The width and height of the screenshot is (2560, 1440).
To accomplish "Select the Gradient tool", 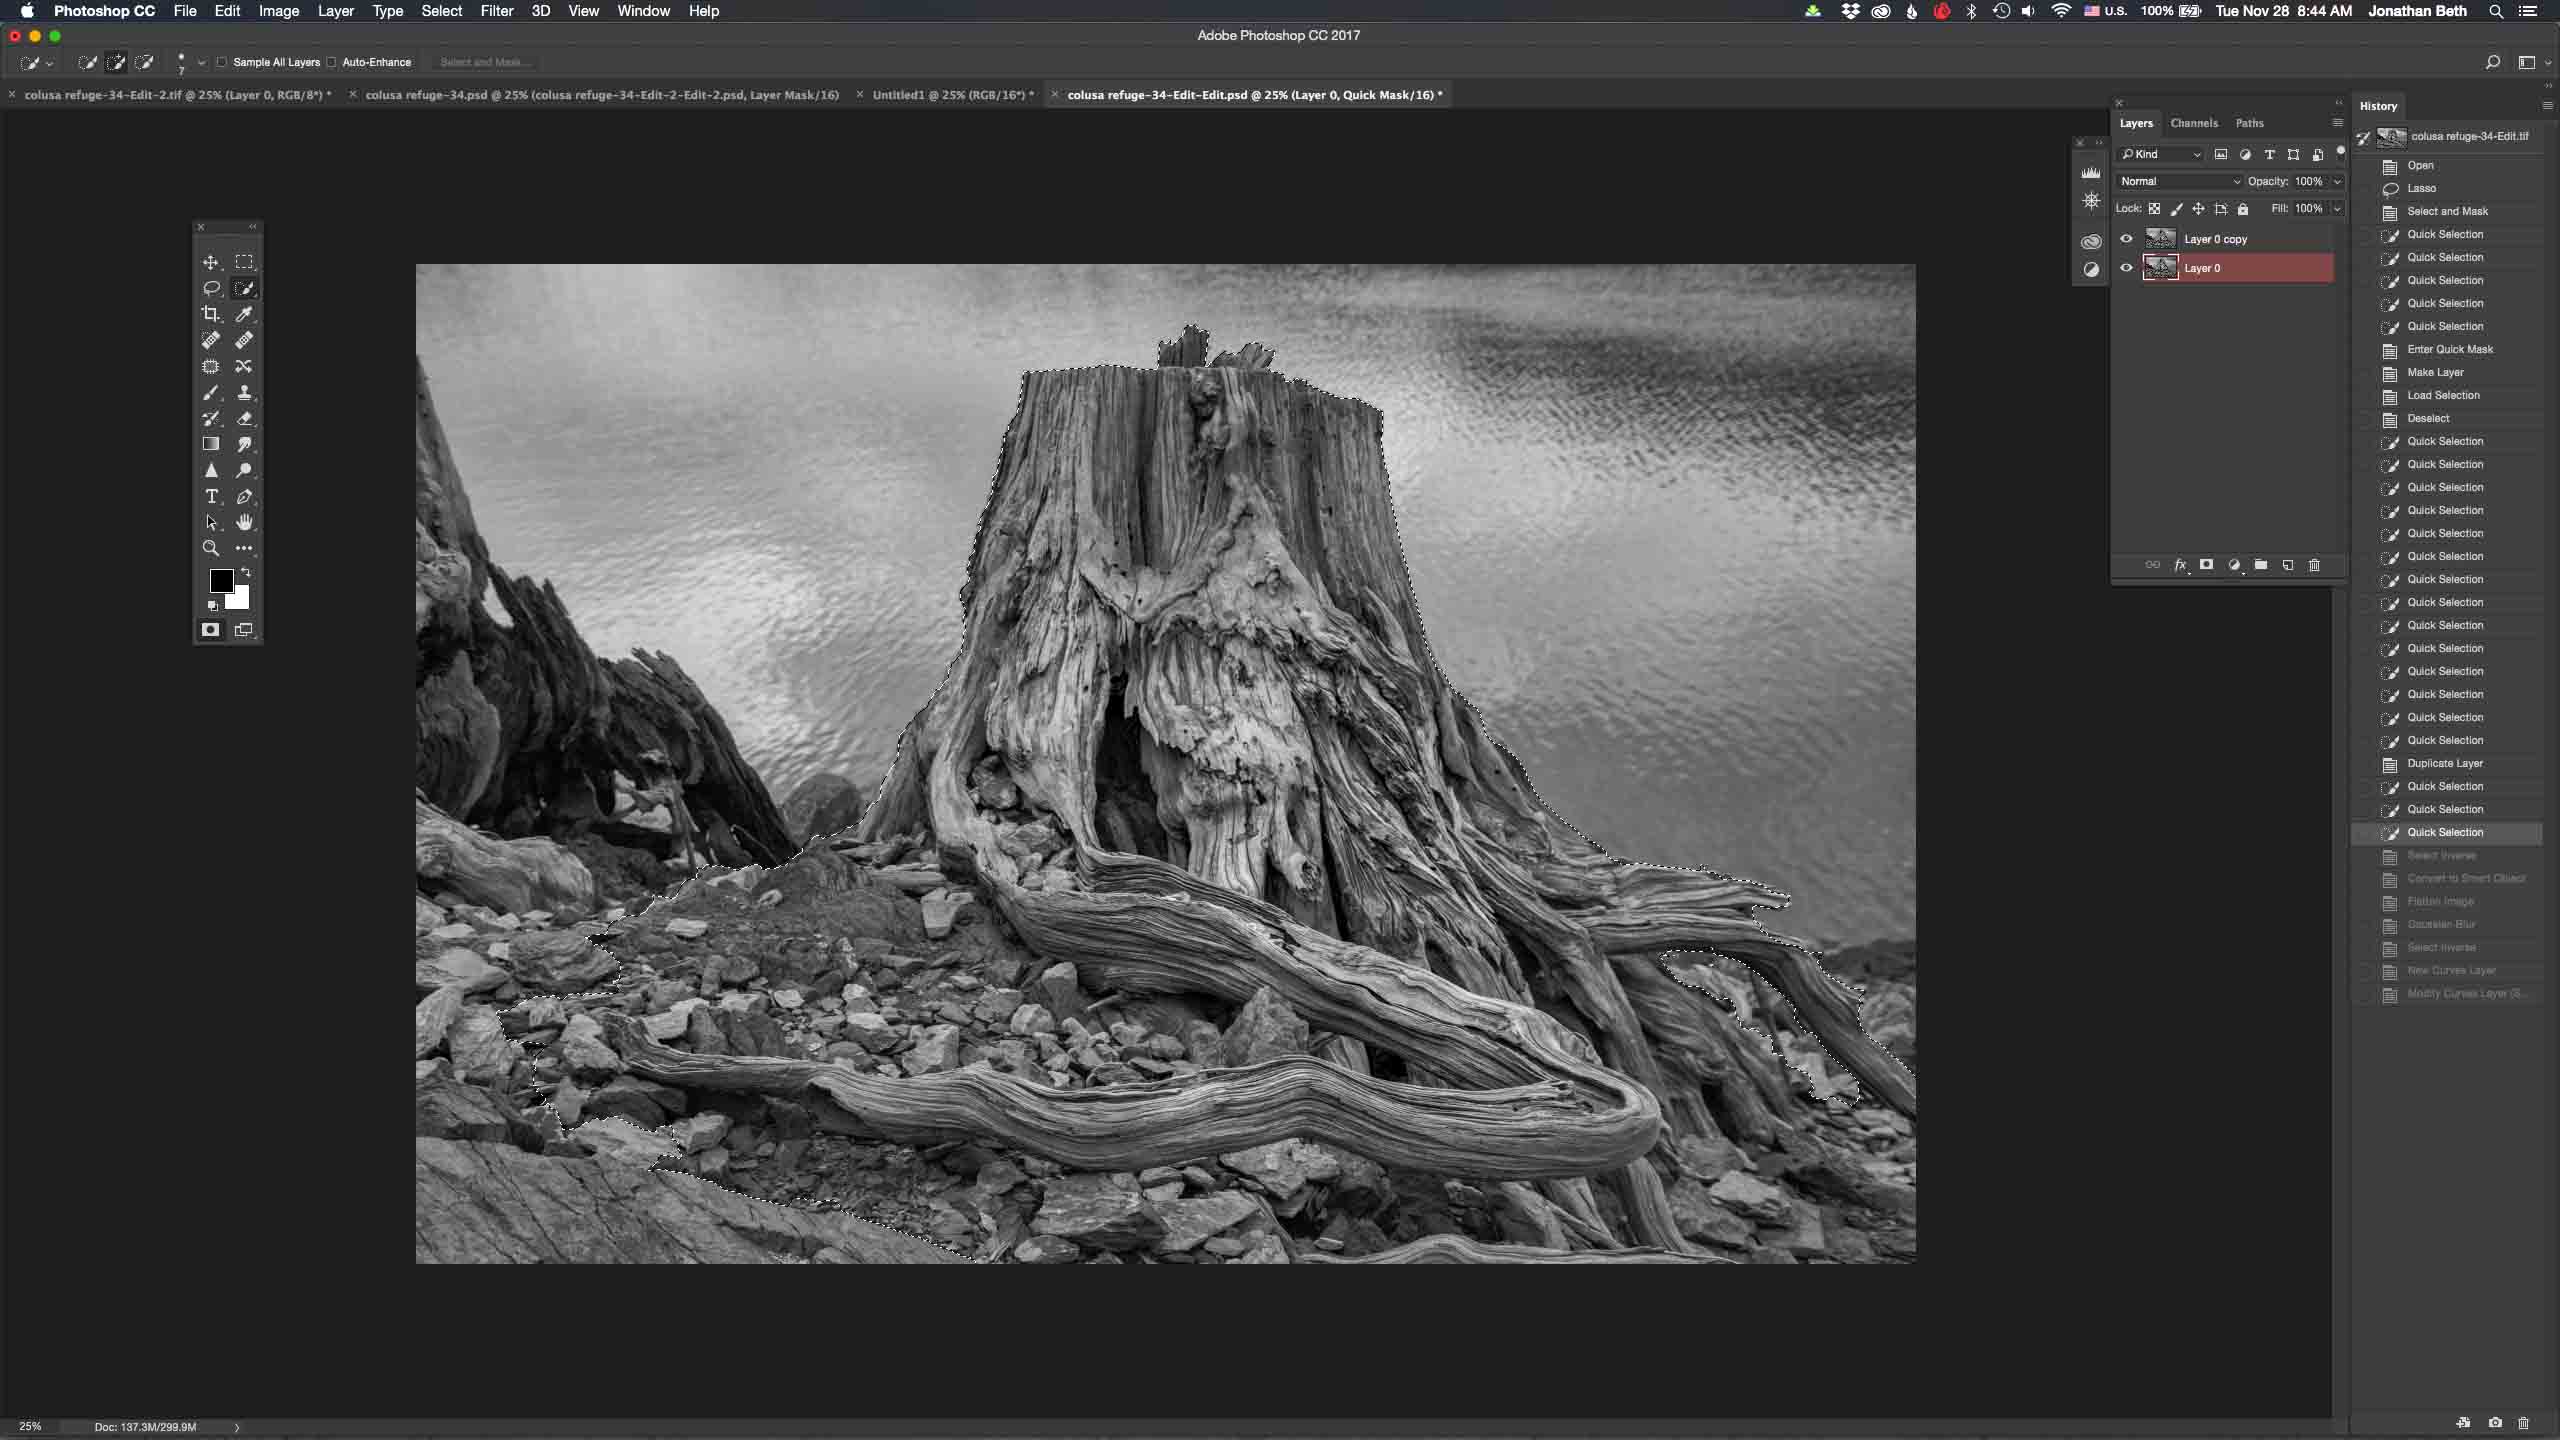I will click(x=210, y=444).
